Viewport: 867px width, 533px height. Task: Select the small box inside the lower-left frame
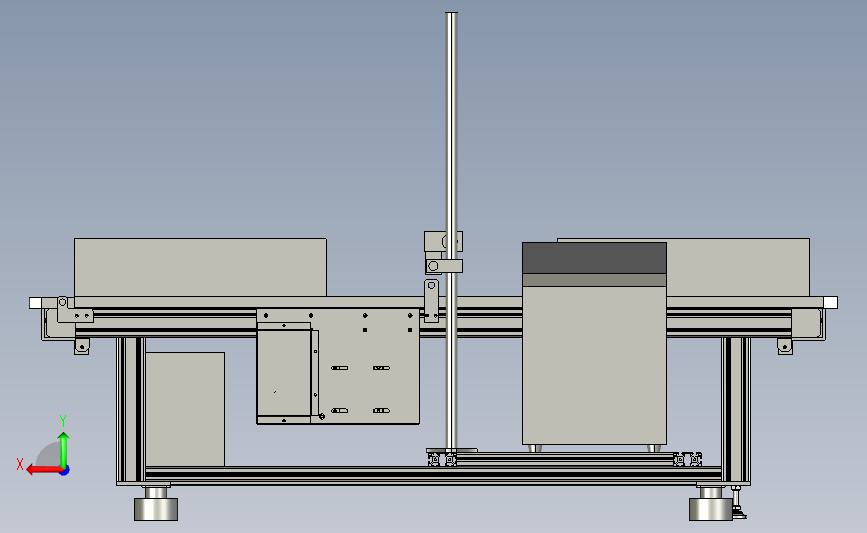click(185, 409)
